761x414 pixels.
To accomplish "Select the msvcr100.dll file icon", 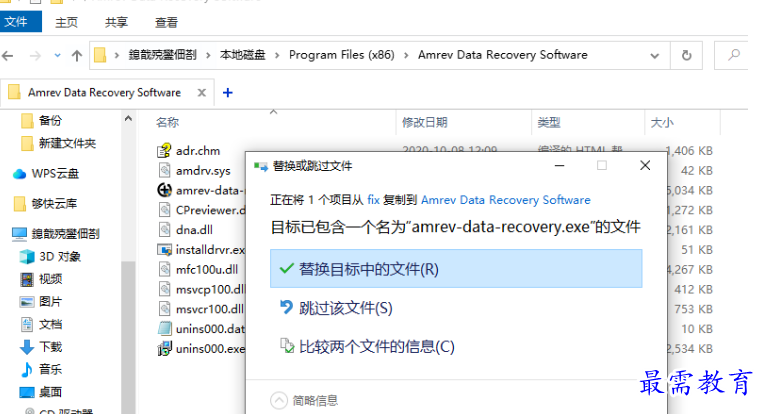I will [x=165, y=309].
